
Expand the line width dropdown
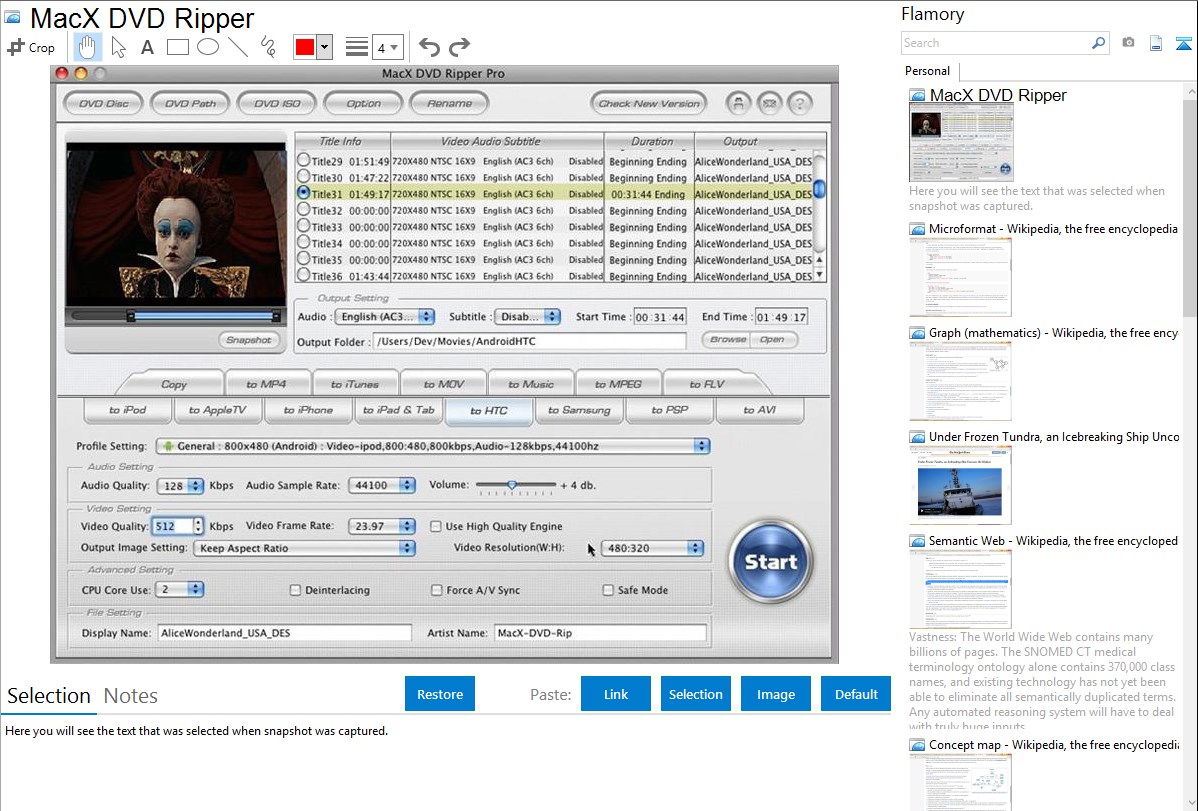[x=388, y=47]
